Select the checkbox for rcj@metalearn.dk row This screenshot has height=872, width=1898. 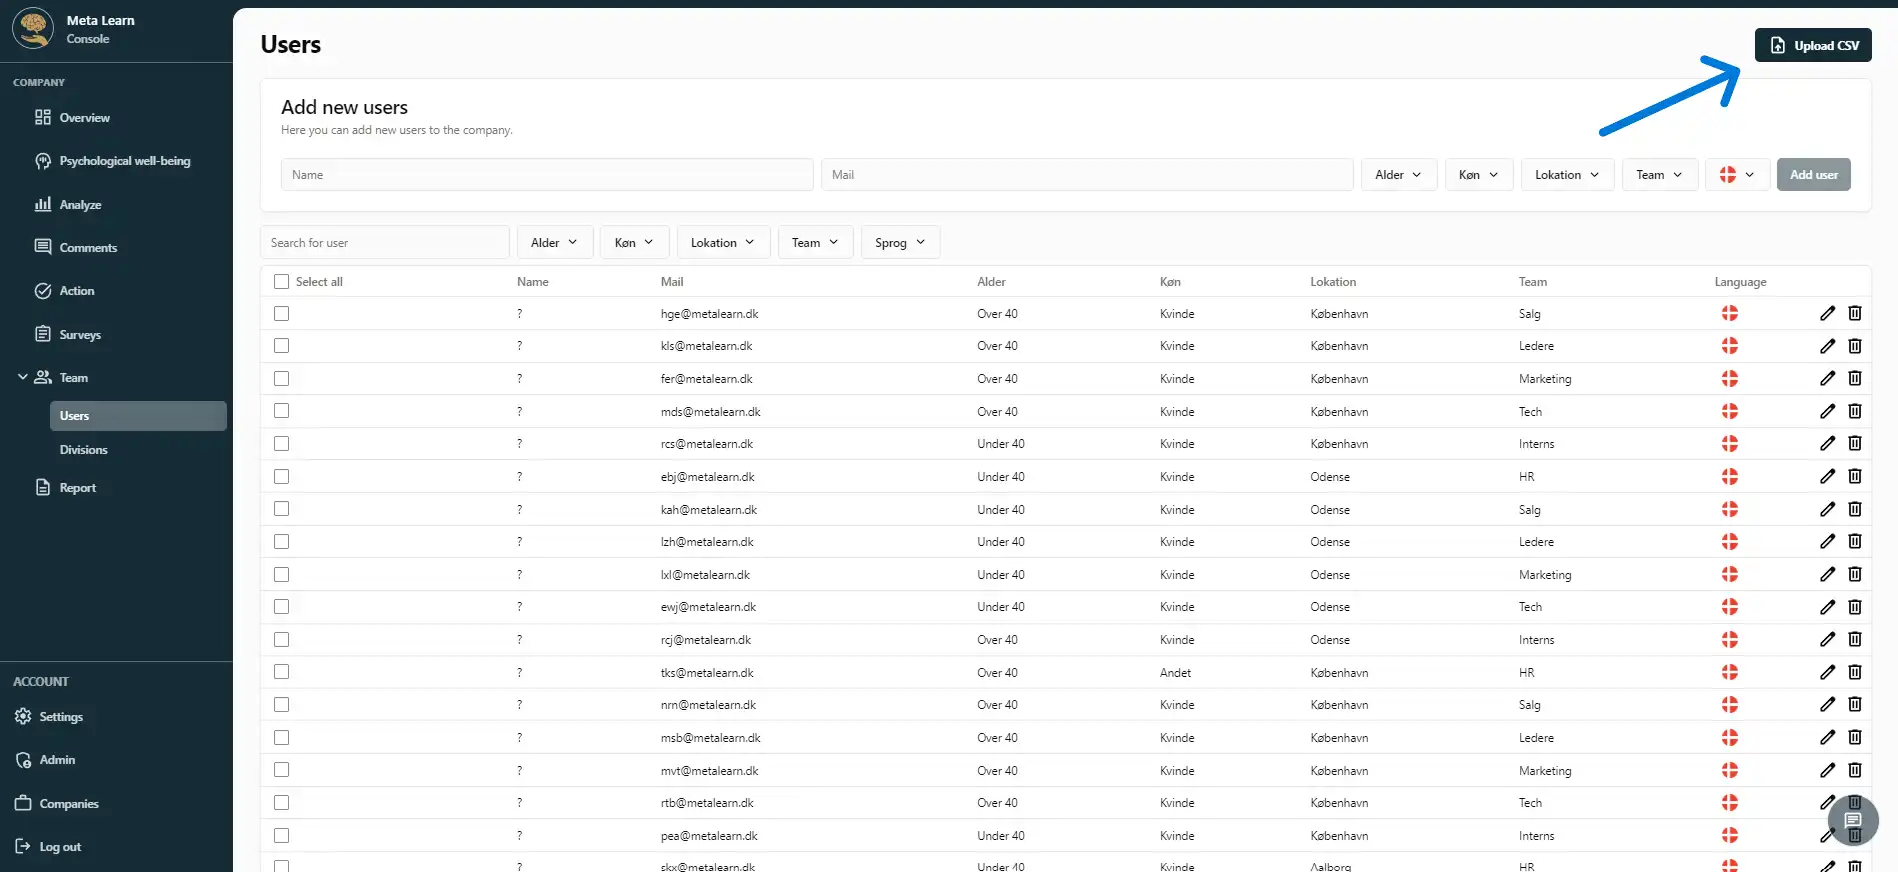282,640
